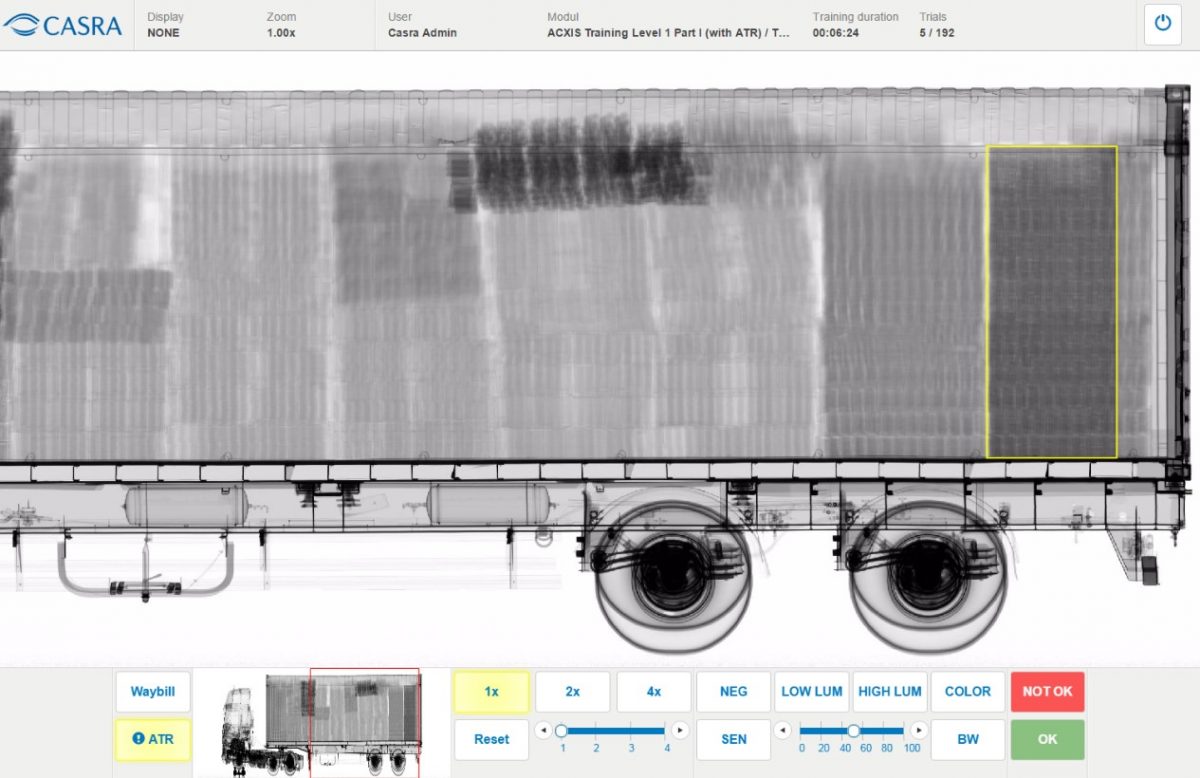Mark the cargo as NOT OK
The width and height of the screenshot is (1200, 778).
click(1047, 692)
